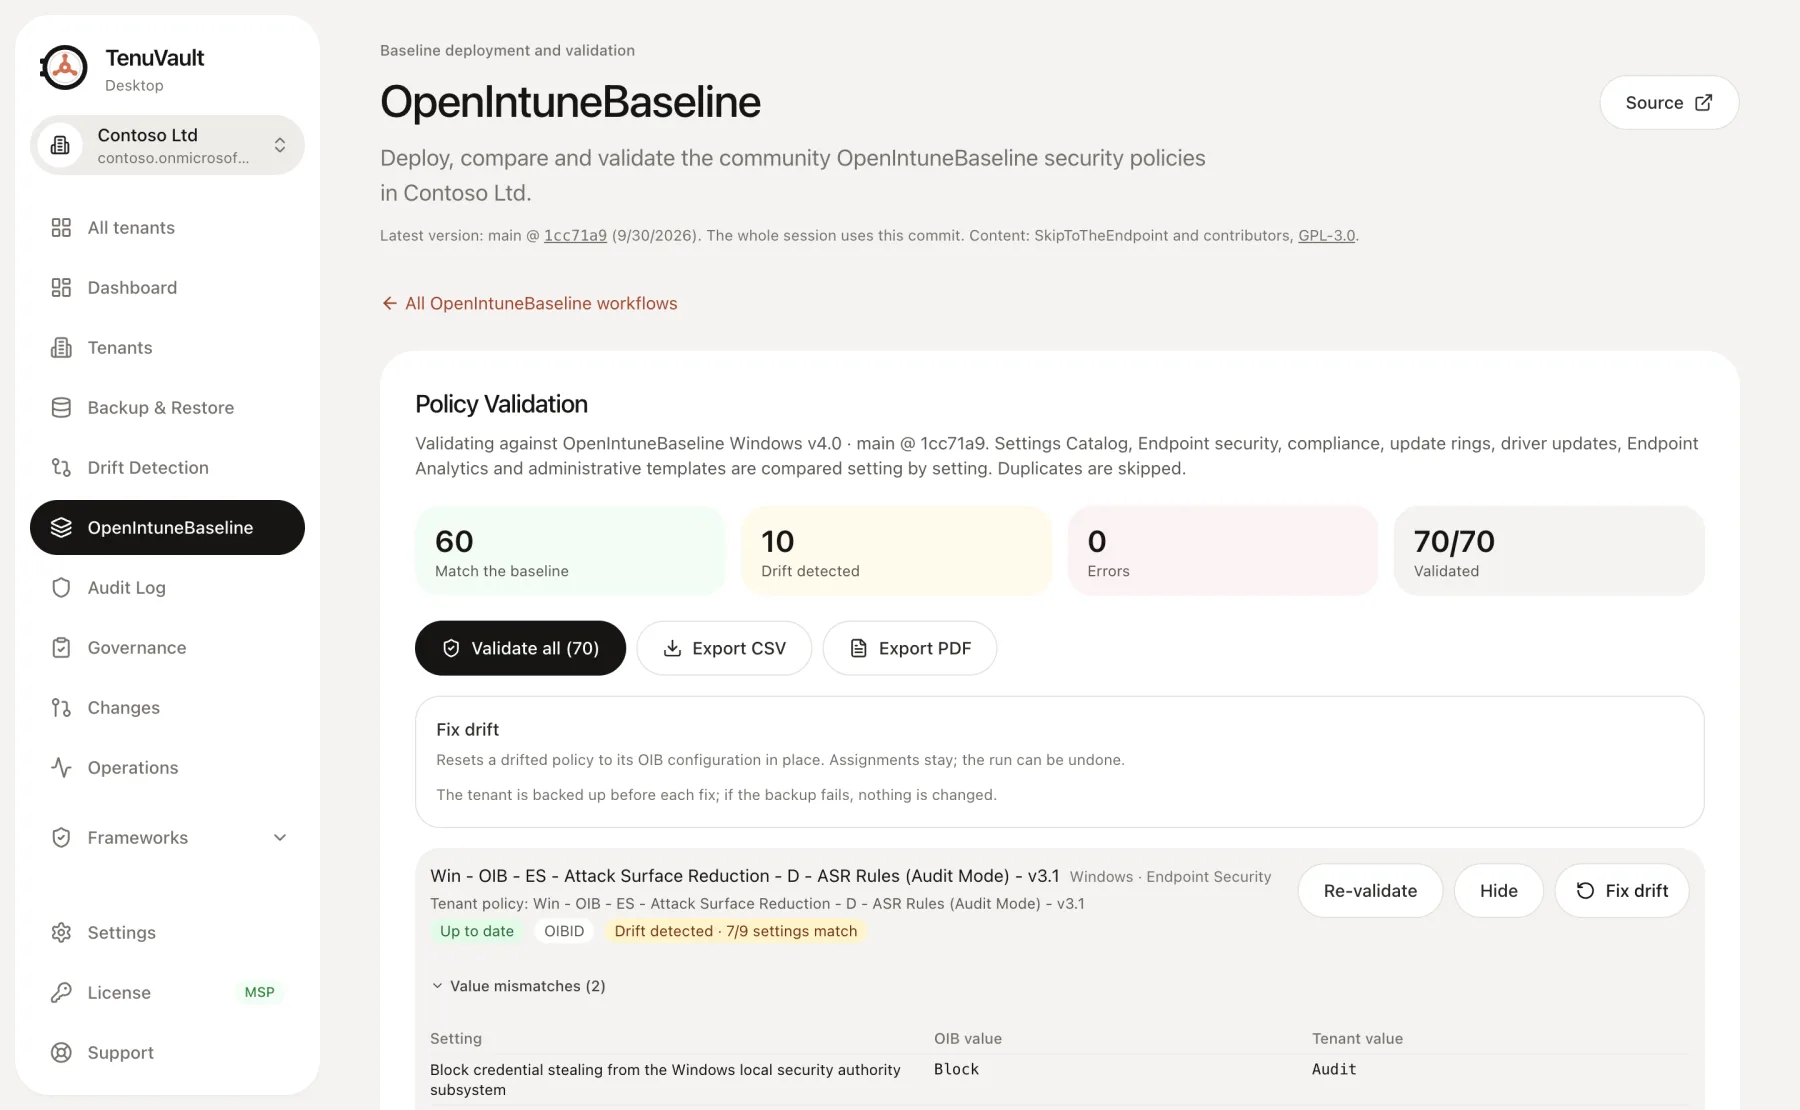Image resolution: width=1800 pixels, height=1110 pixels.
Task: Export results as CSV
Action: [x=724, y=648]
